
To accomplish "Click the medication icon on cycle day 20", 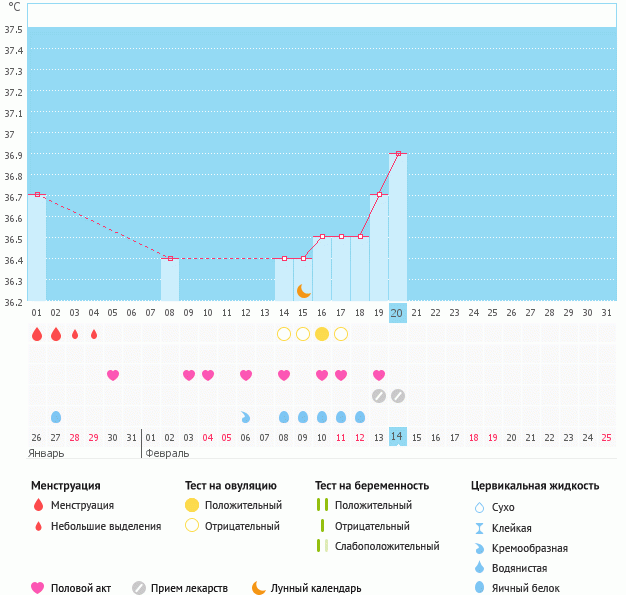I will pyautogui.click(x=398, y=396).
